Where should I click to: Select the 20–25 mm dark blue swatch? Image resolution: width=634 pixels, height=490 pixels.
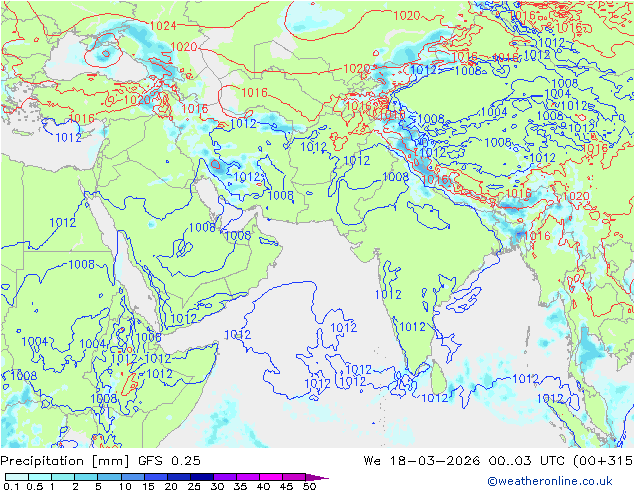[178, 477]
